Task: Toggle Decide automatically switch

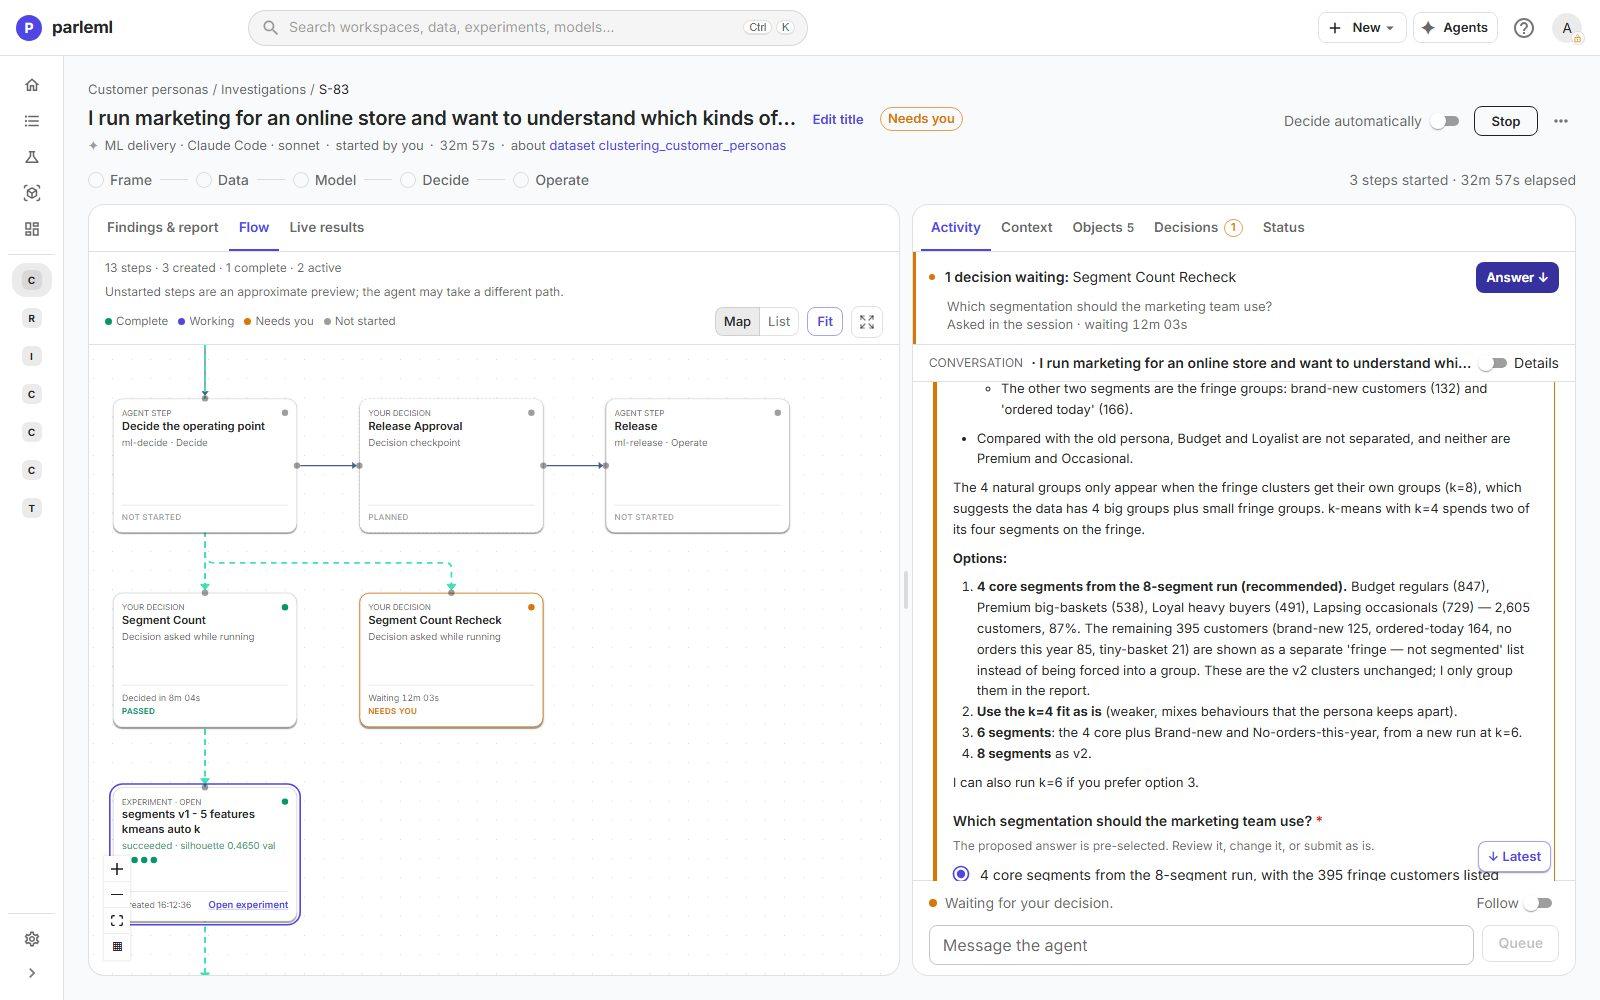Action: click(x=1444, y=121)
